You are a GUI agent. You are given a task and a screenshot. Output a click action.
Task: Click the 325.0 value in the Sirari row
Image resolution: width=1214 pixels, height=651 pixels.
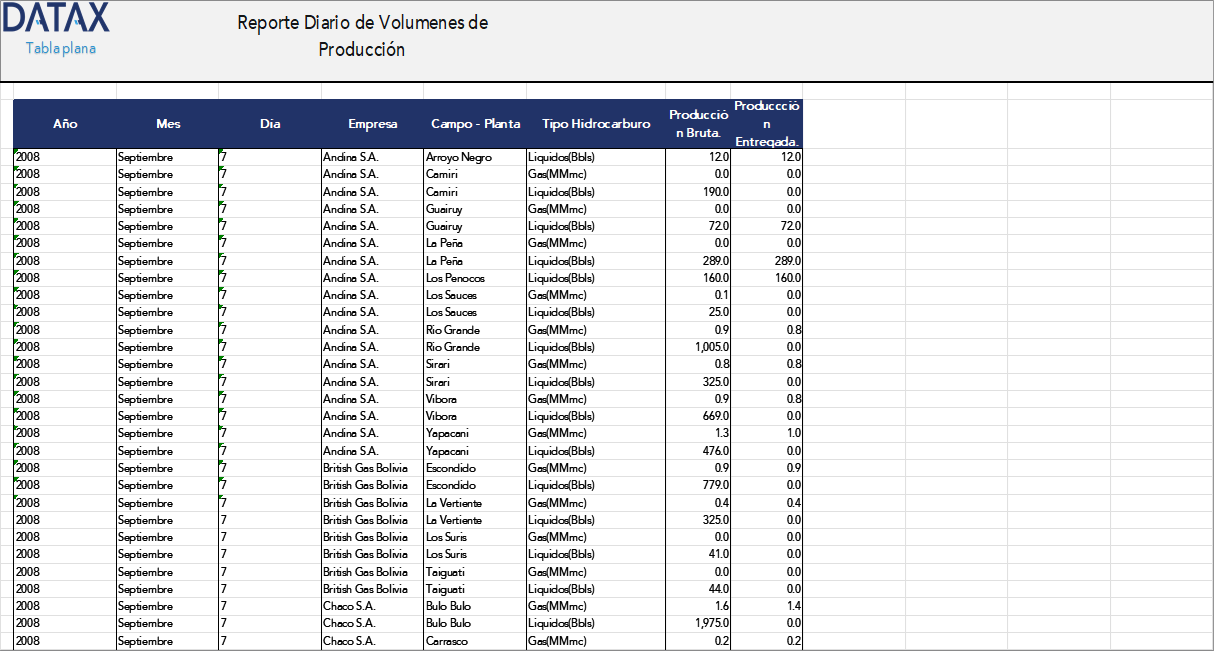tap(714, 381)
